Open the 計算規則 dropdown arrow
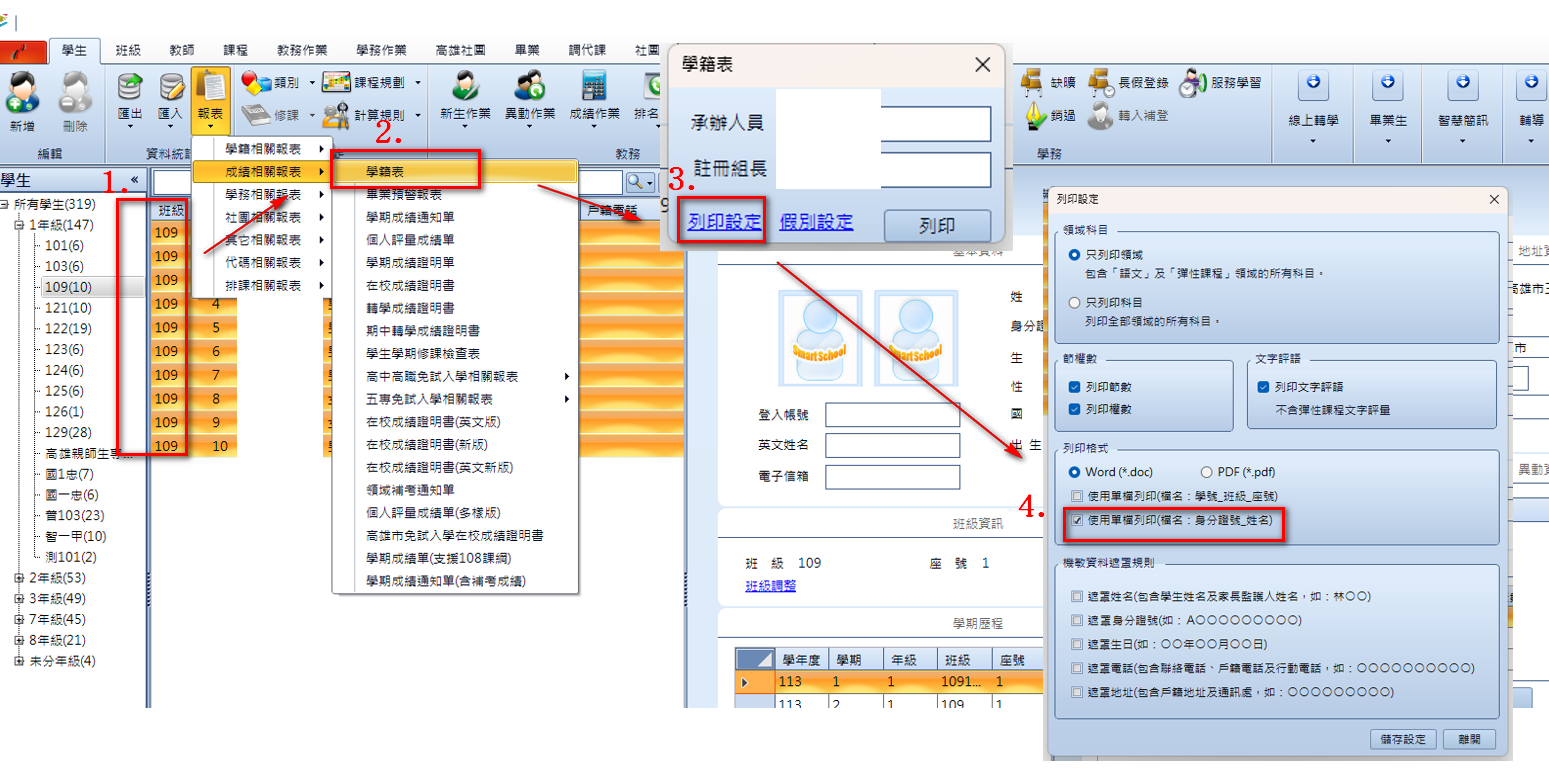Screen dimensions: 1549x769 click(417, 114)
